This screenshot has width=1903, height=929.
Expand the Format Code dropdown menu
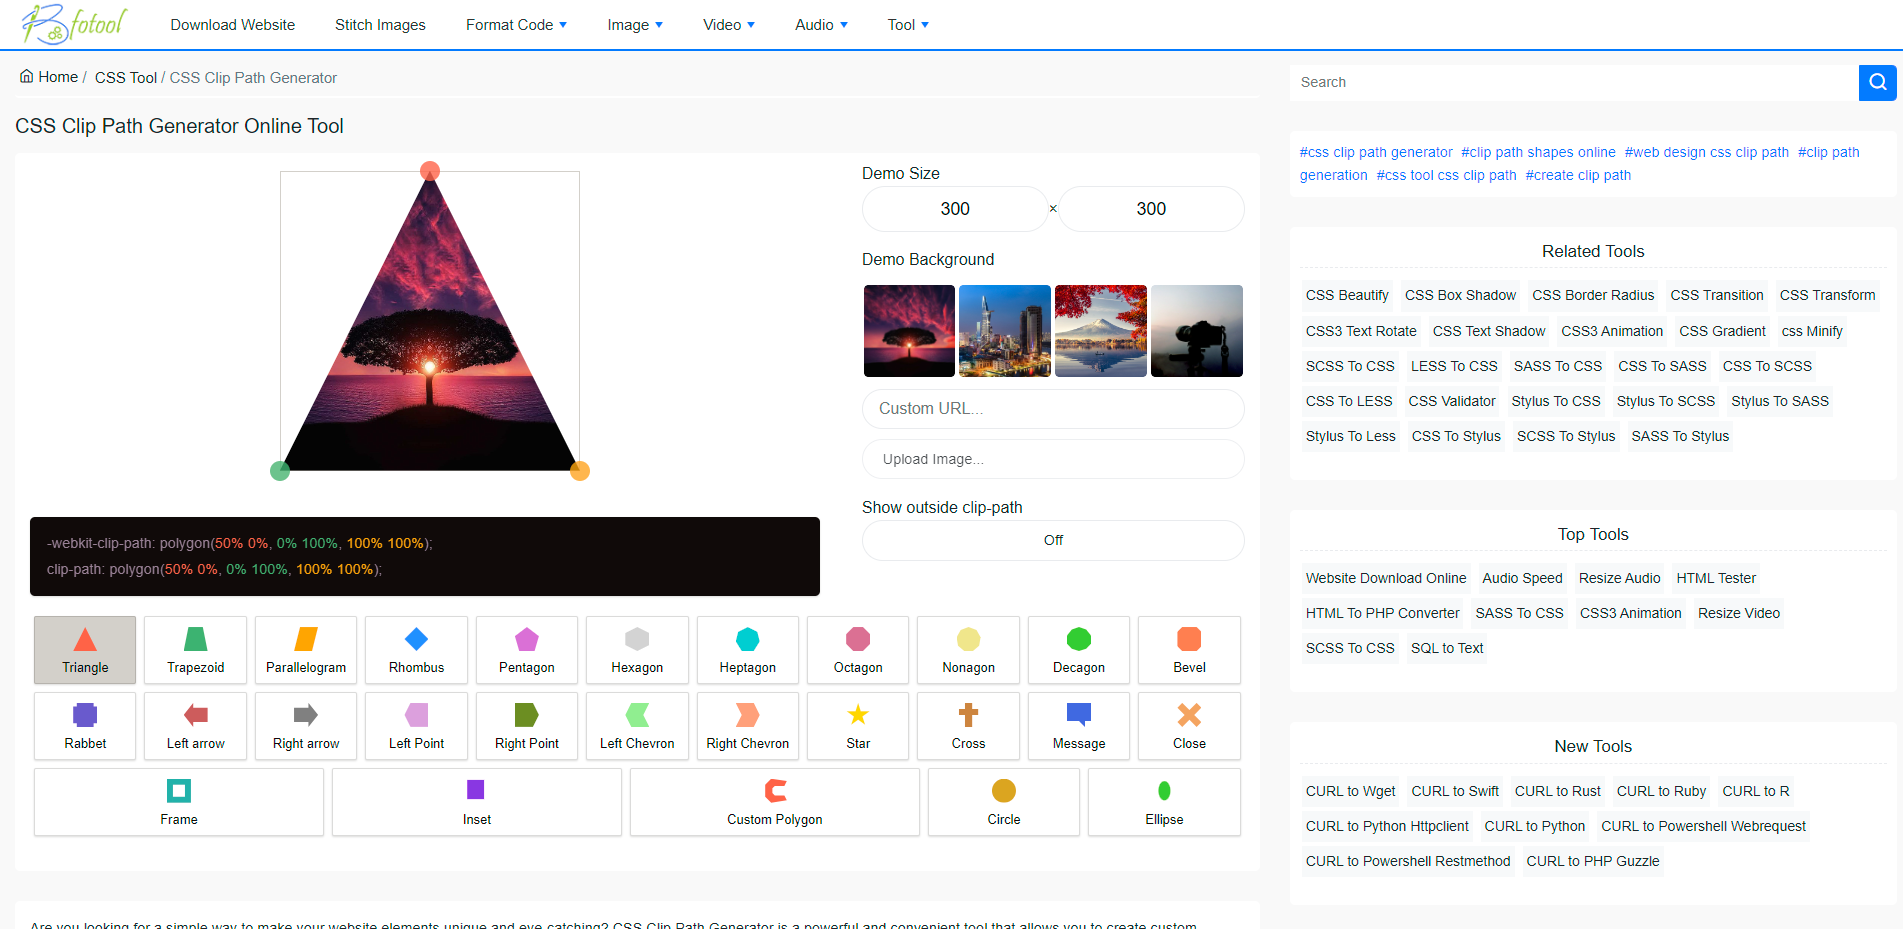516,25
